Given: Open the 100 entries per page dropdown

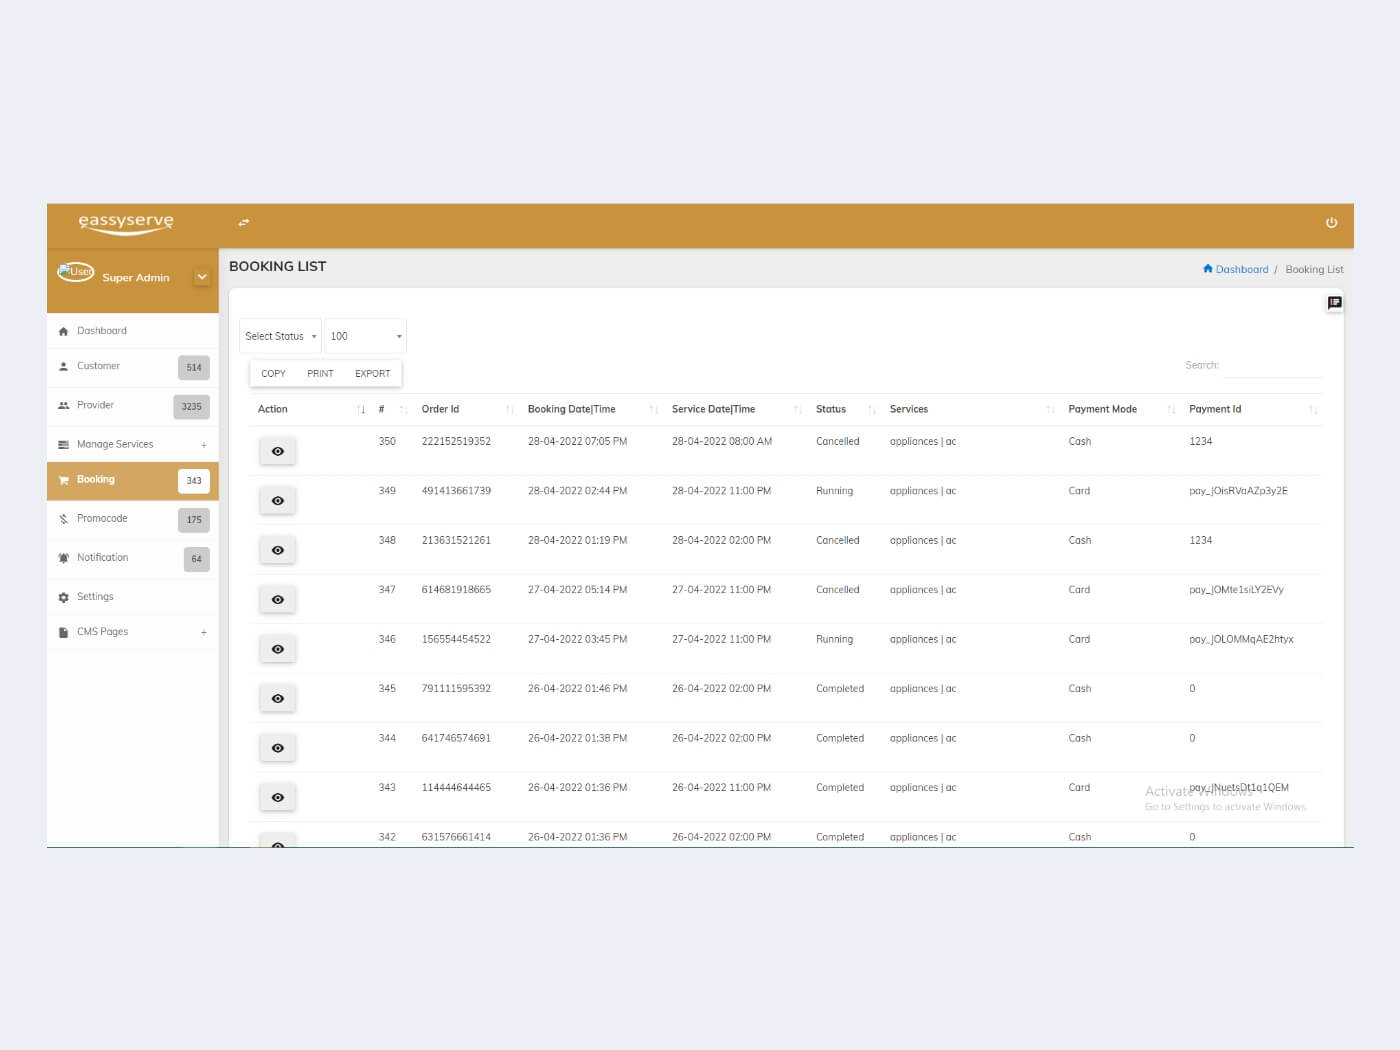Looking at the screenshot, I should 365,337.
